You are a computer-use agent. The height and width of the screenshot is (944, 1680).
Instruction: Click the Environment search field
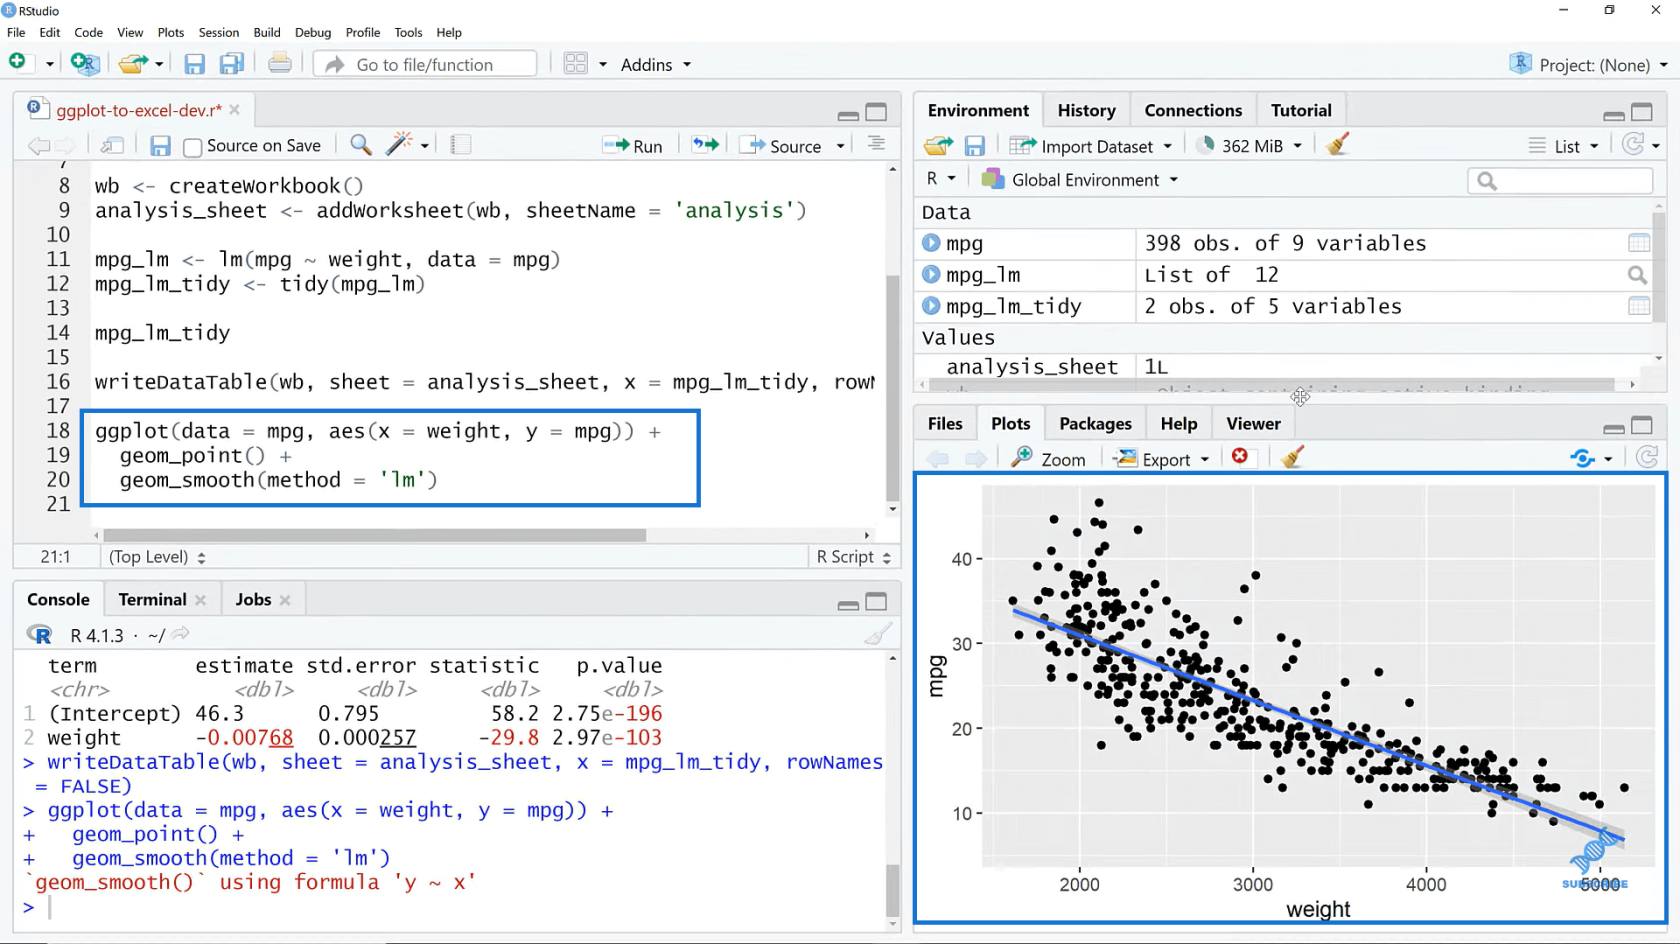click(x=1560, y=180)
